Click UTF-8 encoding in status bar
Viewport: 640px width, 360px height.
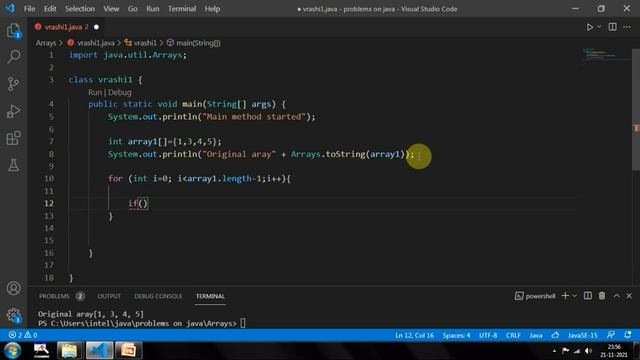tap(488, 335)
